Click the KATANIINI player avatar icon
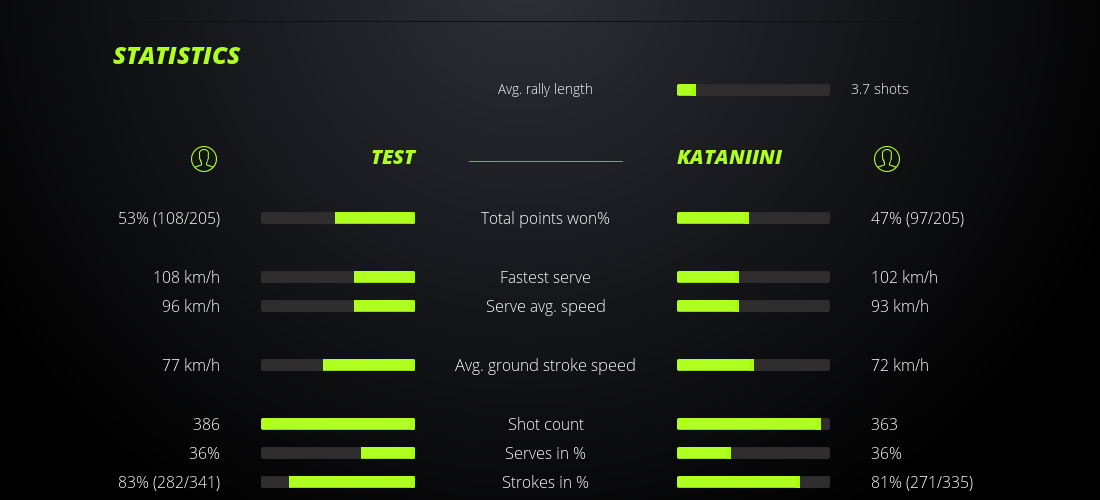Image resolution: width=1100 pixels, height=500 pixels. 886,158
